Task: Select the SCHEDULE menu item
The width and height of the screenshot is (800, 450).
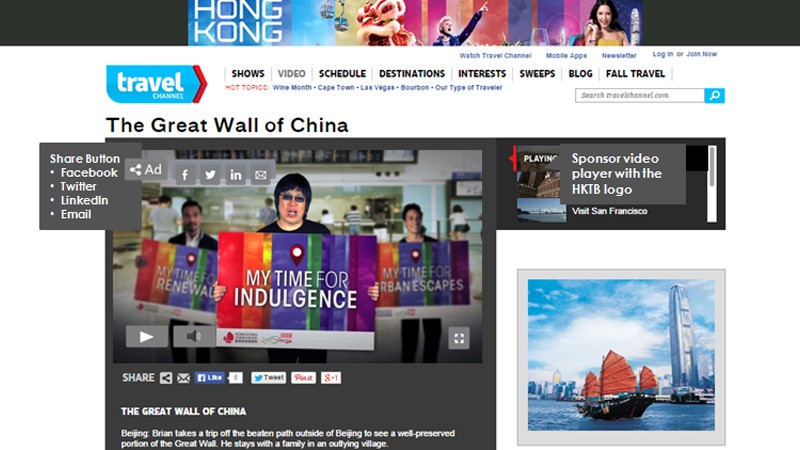Action: [x=342, y=74]
